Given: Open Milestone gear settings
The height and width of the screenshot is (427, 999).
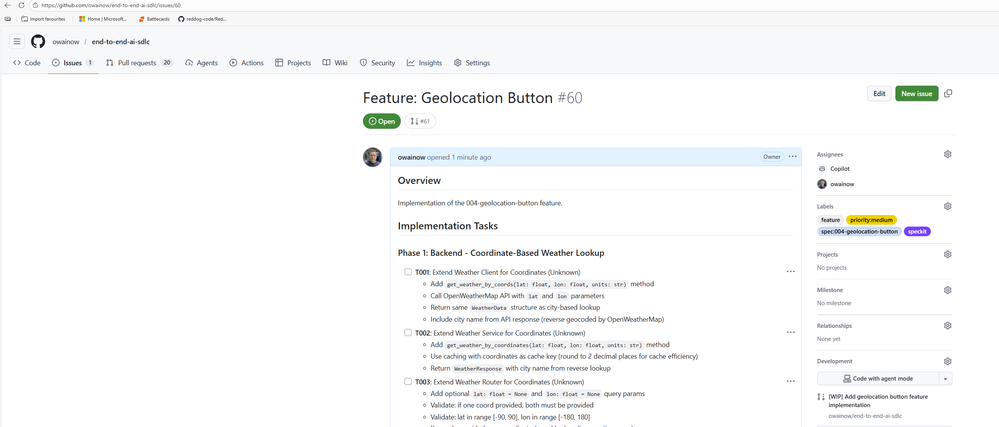Looking at the screenshot, I should click(947, 290).
